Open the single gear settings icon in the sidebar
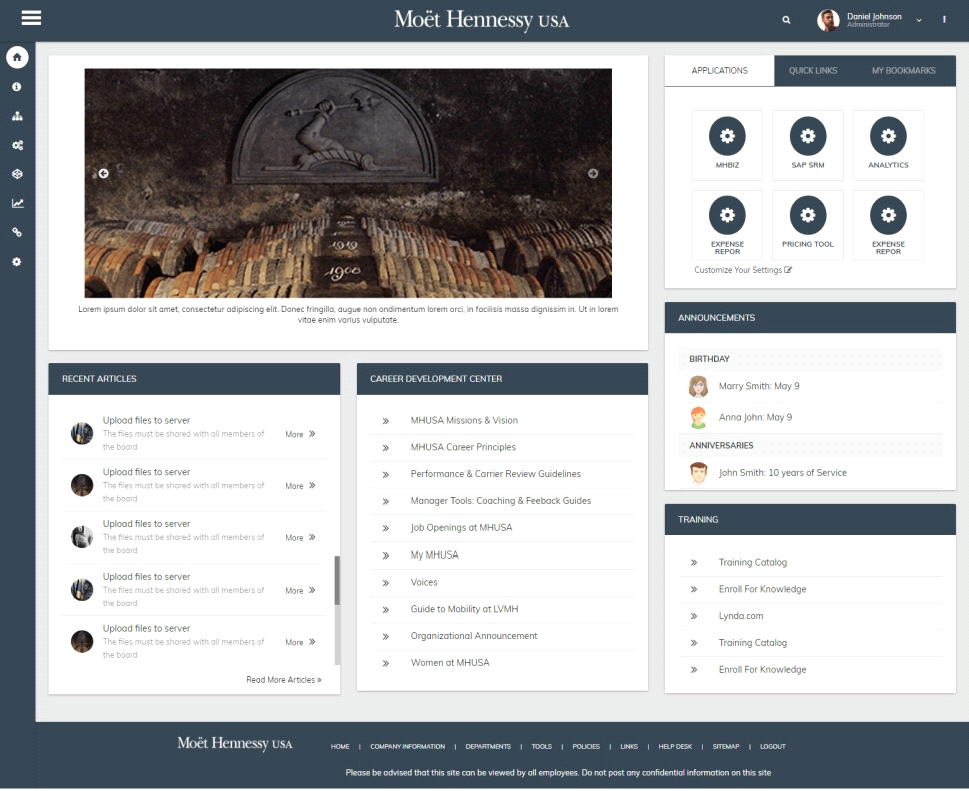The width and height of the screenshot is (969, 791). 17,262
